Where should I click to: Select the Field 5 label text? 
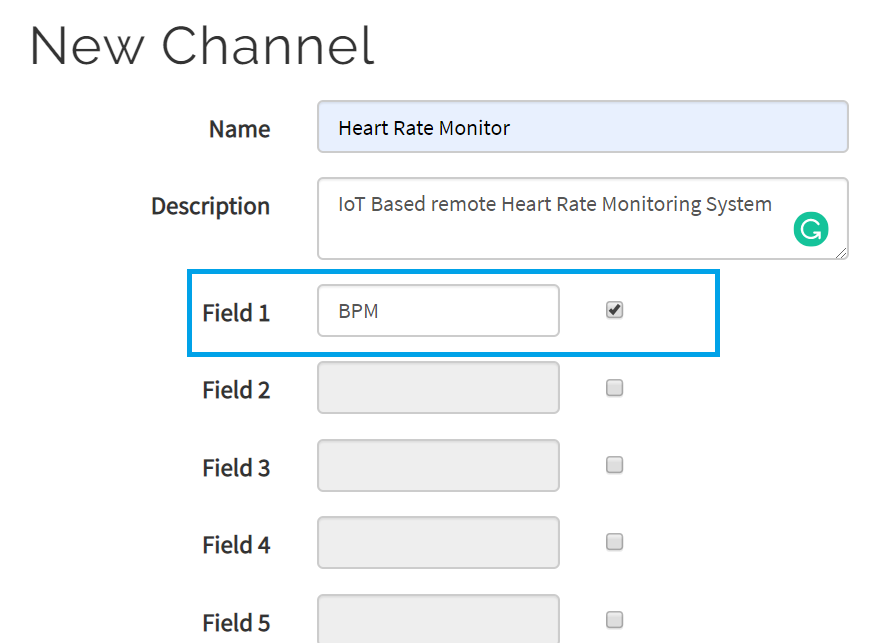tap(236, 622)
